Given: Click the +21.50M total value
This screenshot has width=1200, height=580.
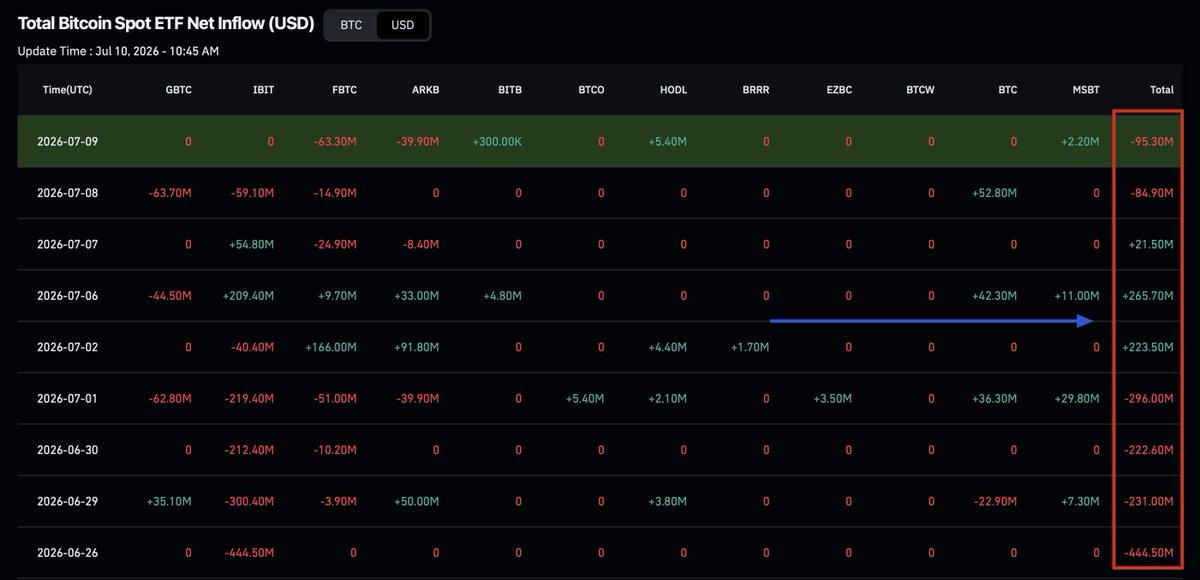Looking at the screenshot, I should 1152,245.
